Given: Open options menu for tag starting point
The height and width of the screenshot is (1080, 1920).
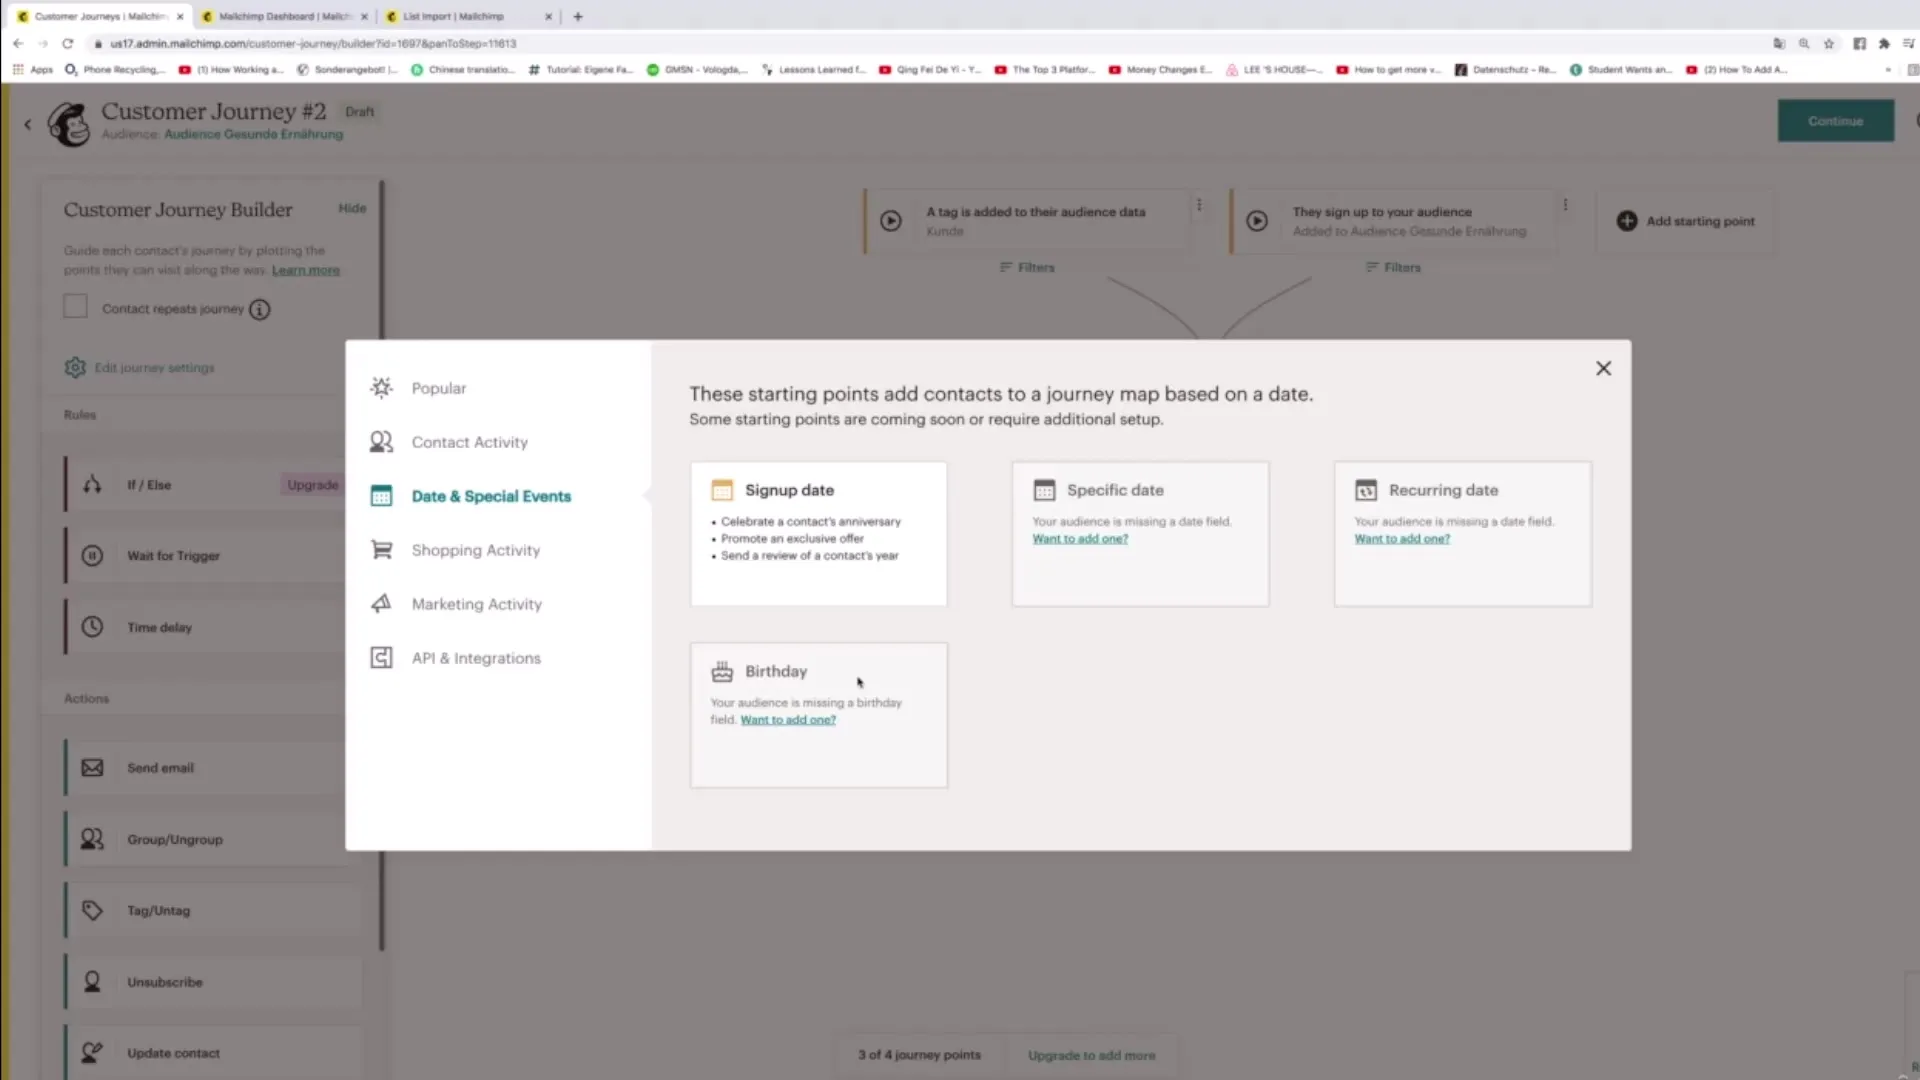Looking at the screenshot, I should tap(1199, 205).
